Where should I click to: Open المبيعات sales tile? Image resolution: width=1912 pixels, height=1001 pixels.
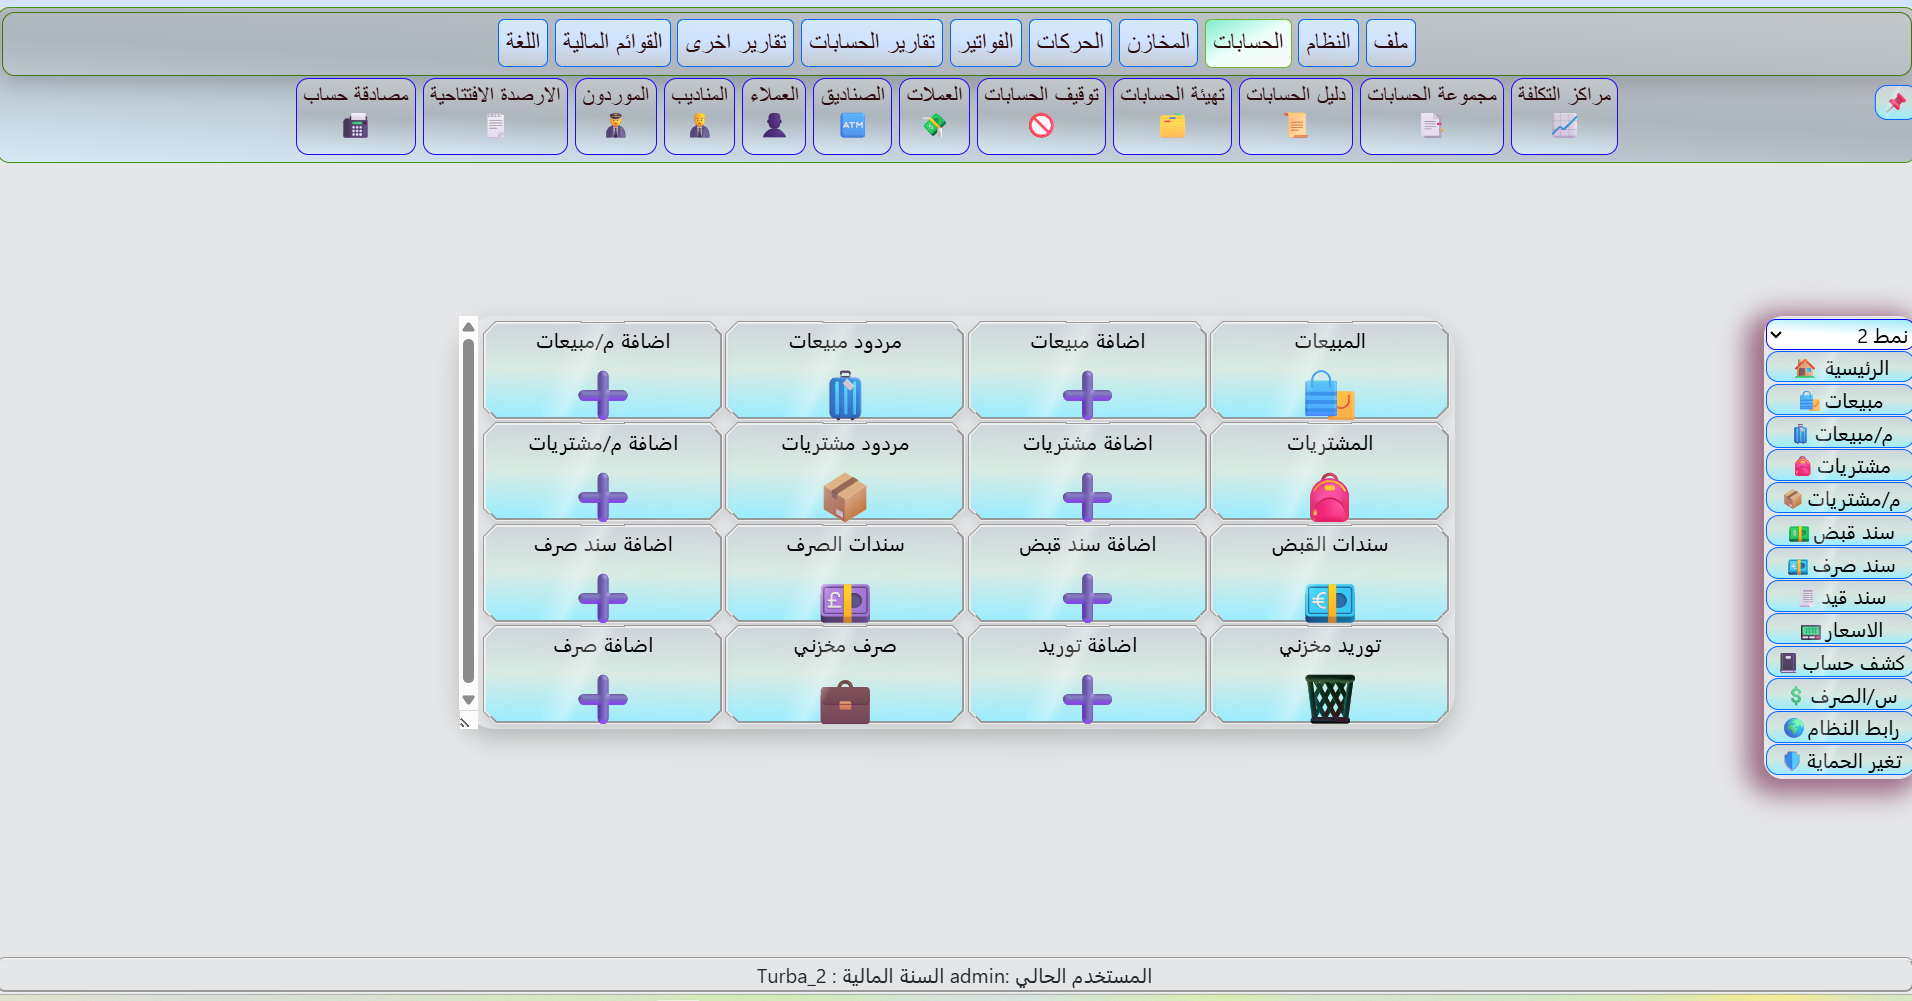pyautogui.click(x=1329, y=370)
